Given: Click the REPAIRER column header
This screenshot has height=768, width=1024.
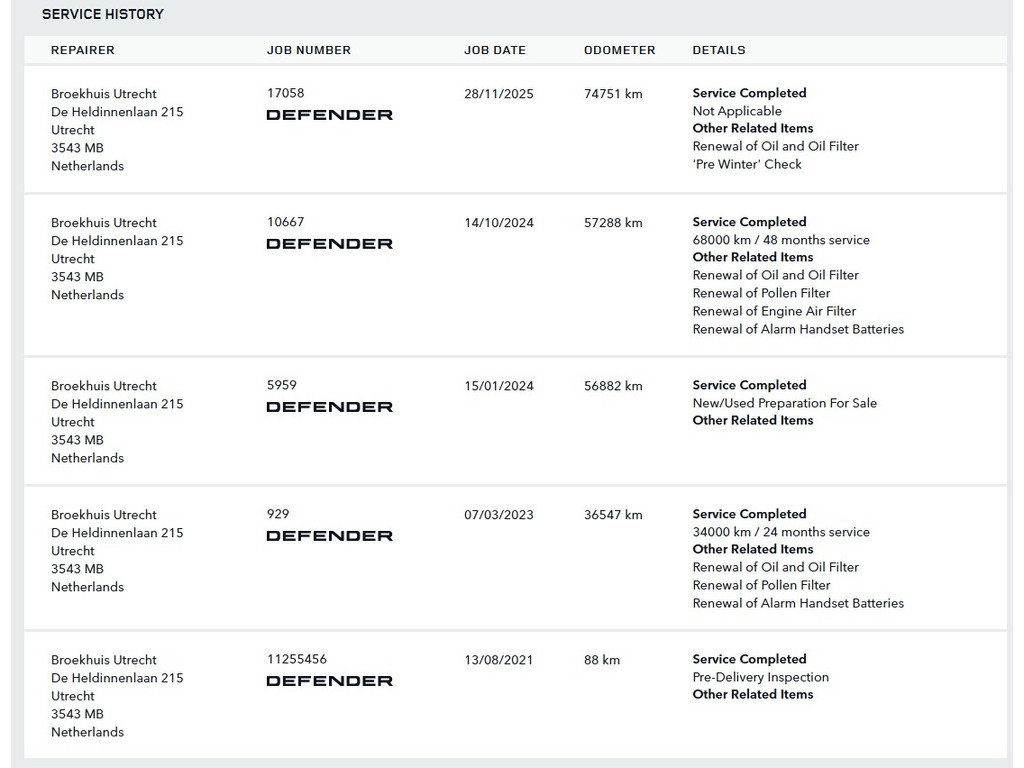Looking at the screenshot, I should [x=83, y=50].
